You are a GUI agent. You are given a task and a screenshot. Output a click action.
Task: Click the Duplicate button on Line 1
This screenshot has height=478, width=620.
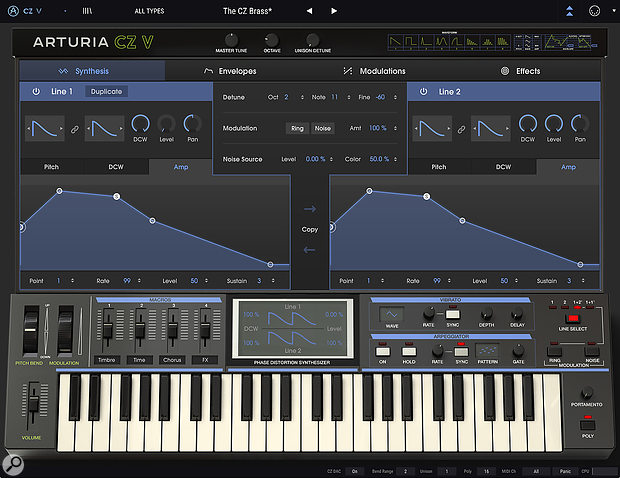106,92
